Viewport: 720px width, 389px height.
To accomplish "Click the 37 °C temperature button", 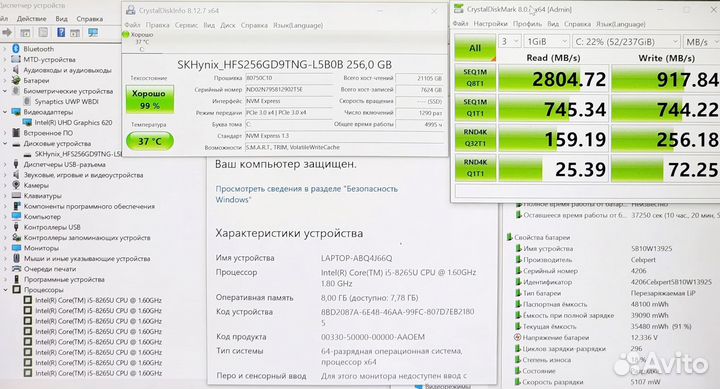I will point(150,141).
